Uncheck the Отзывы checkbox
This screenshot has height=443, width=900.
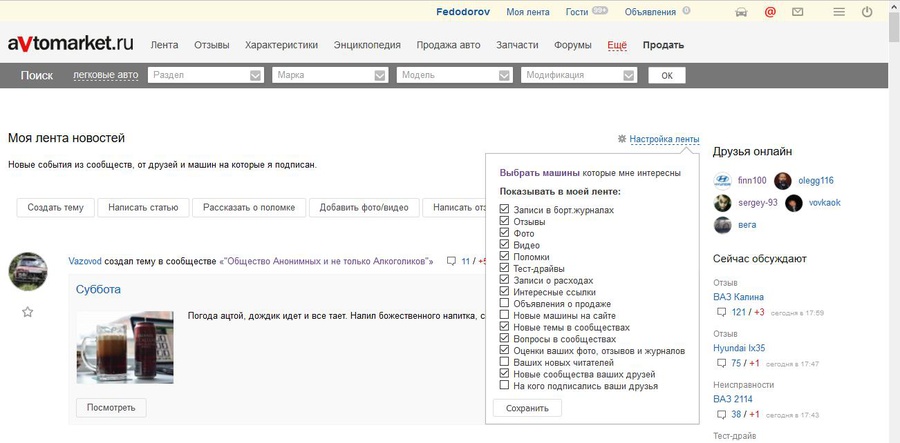[504, 221]
